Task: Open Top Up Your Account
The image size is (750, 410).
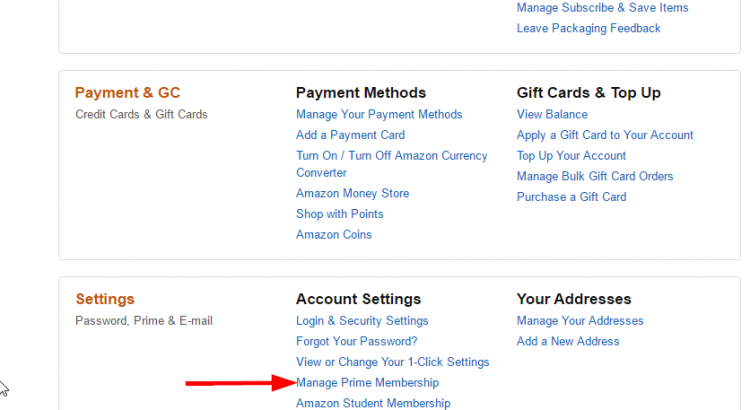Action: tap(571, 156)
